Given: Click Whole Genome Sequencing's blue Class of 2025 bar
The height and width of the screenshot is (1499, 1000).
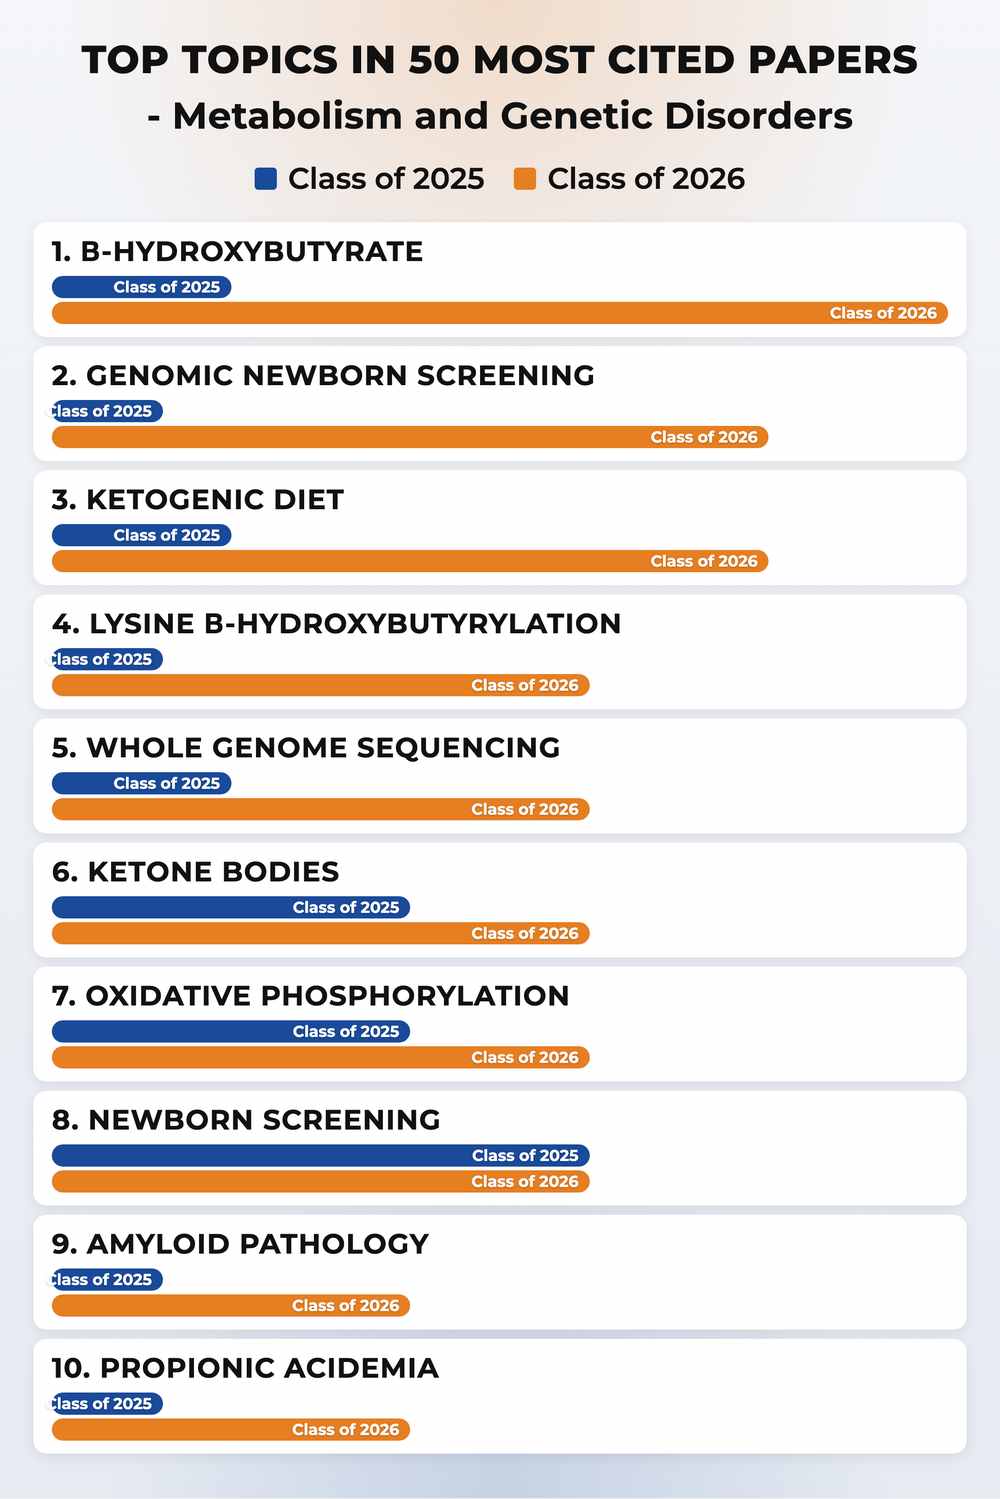Looking at the screenshot, I should 142,783.
